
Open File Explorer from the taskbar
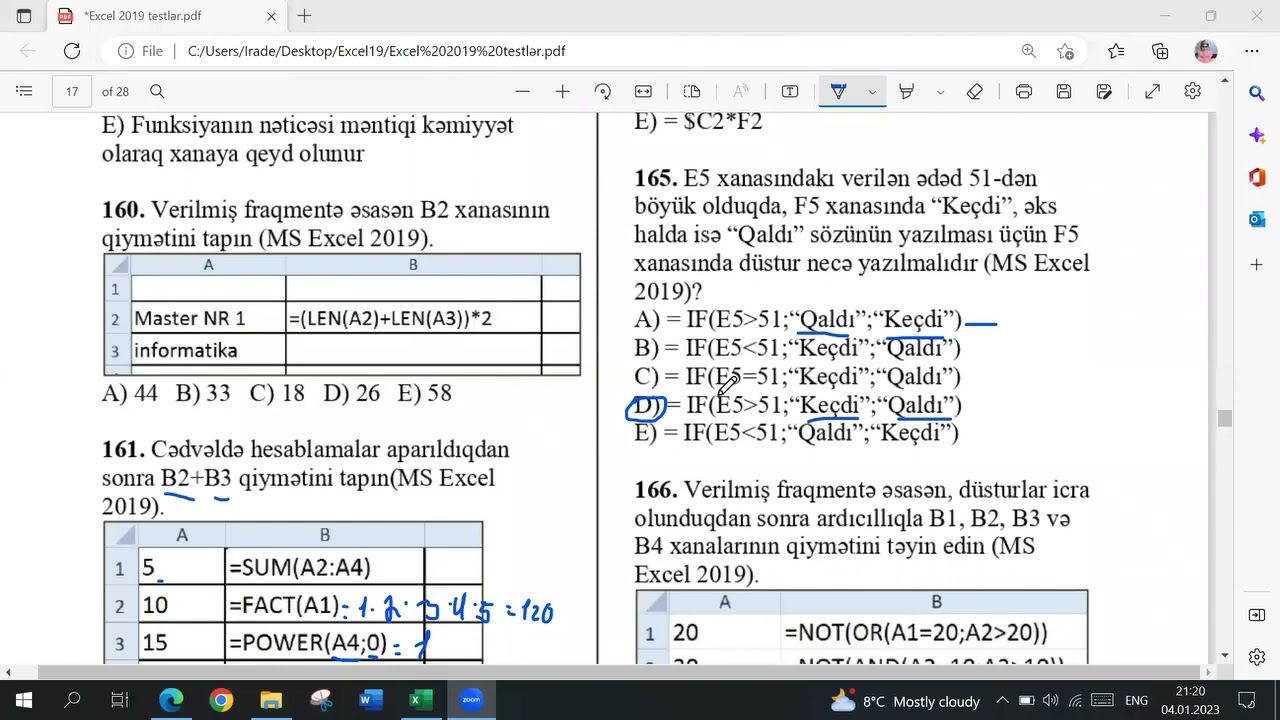point(271,700)
